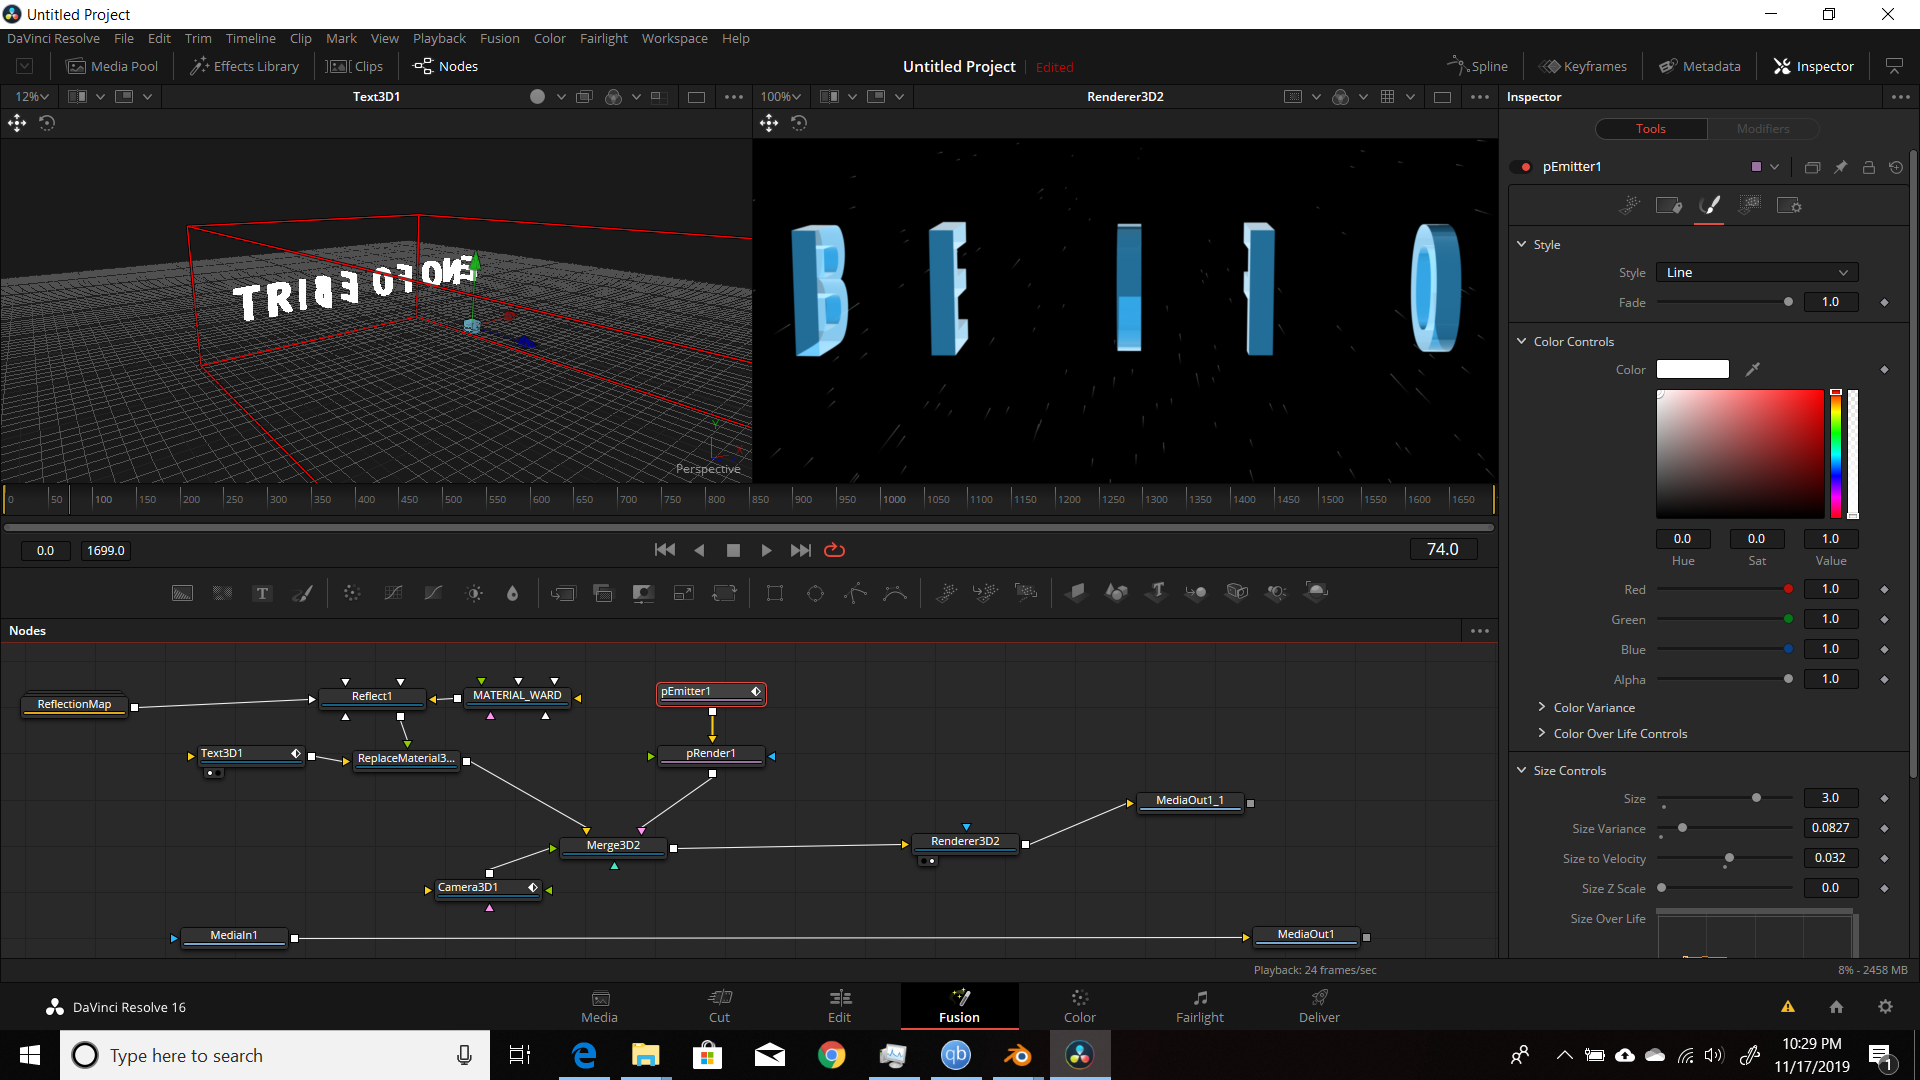Add a Paint node from the toolbar
This screenshot has height=1080, width=1920.
click(302, 593)
